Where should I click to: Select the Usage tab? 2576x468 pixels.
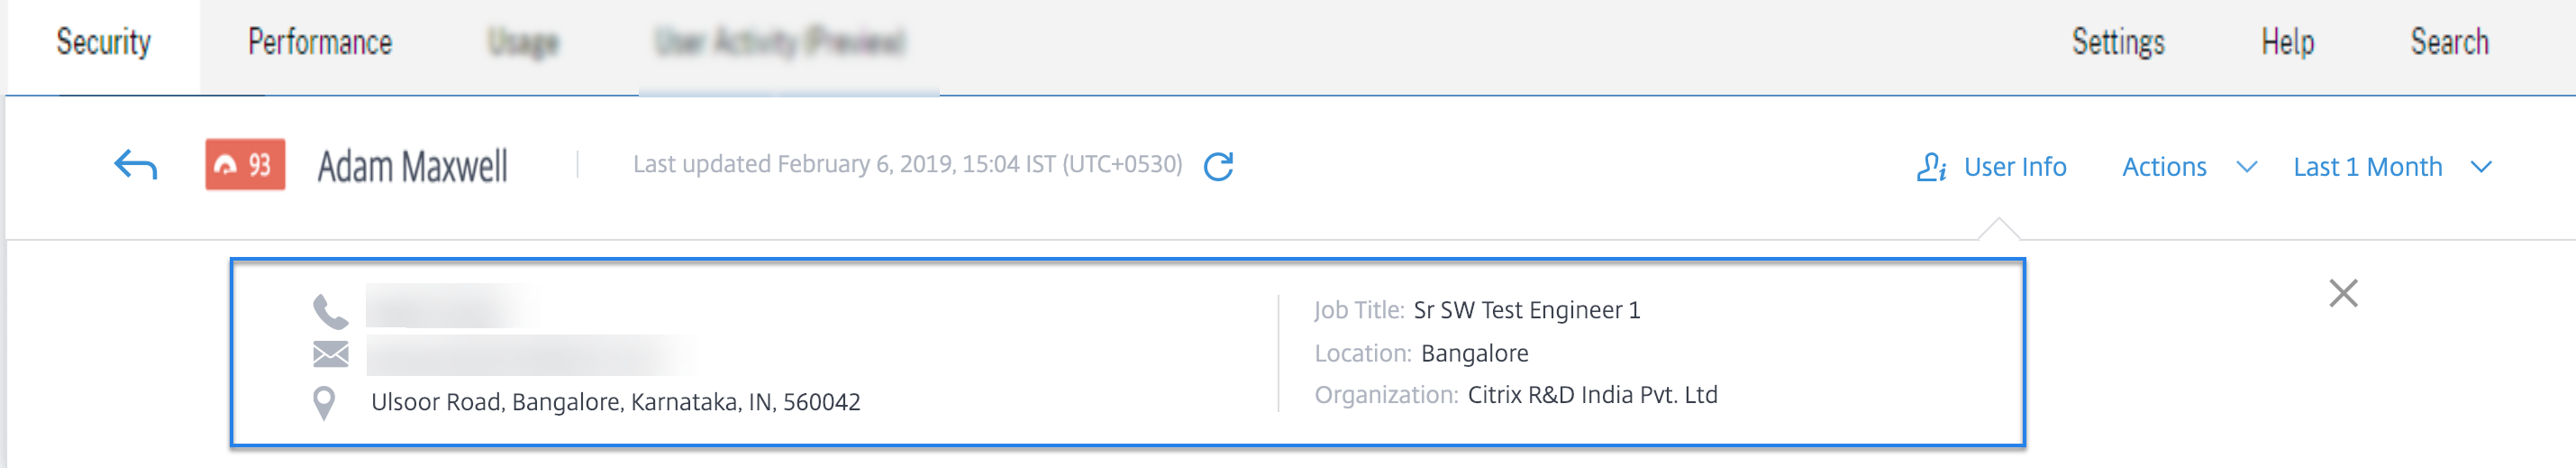tap(523, 42)
